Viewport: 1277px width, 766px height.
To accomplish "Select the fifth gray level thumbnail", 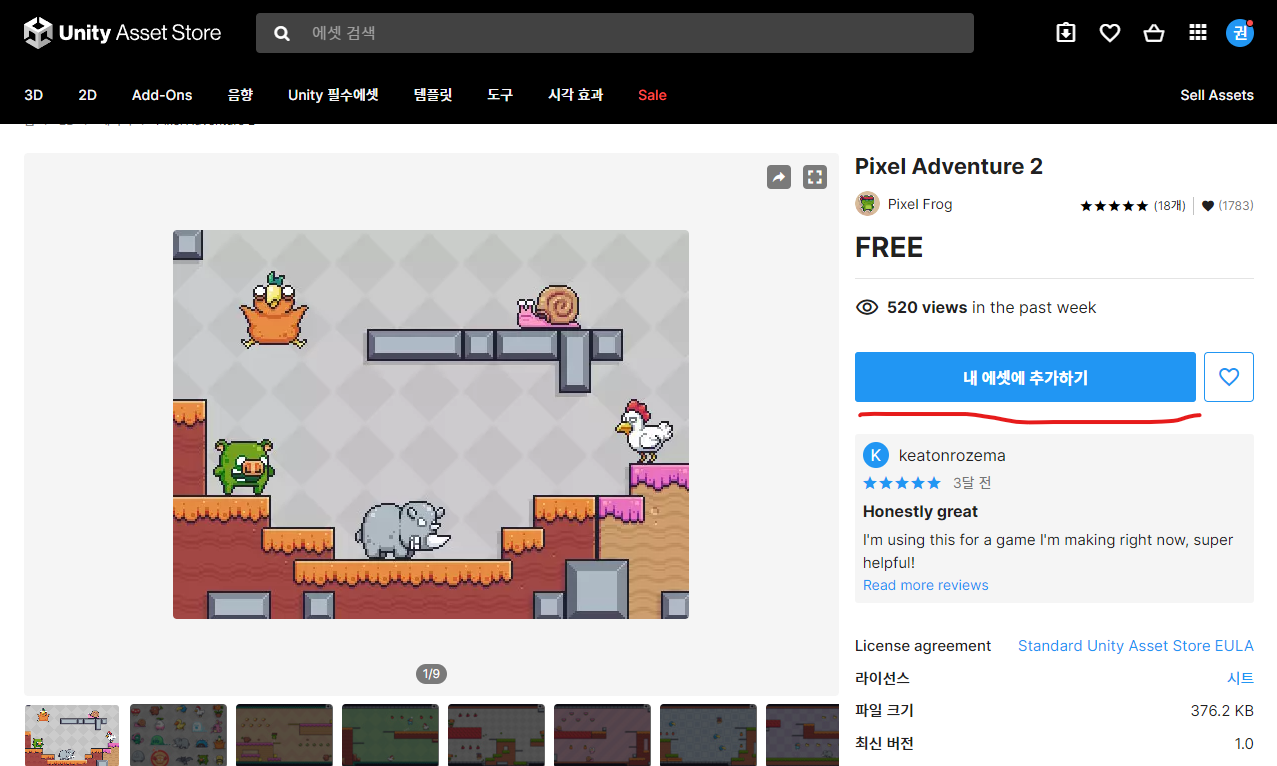I will point(496,735).
